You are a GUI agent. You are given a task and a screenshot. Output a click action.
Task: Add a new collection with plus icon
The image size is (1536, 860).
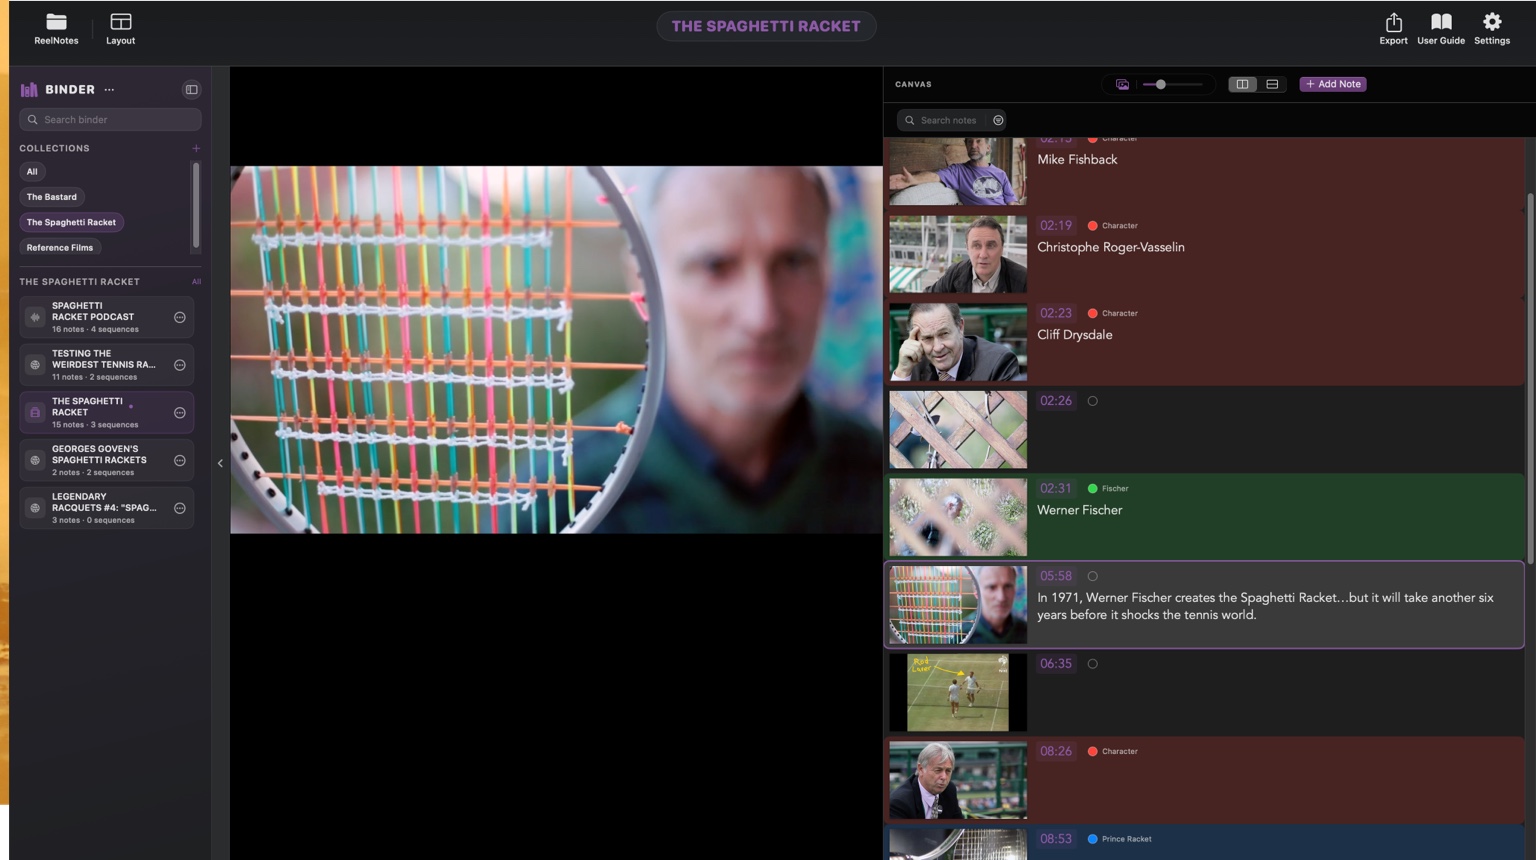point(196,148)
